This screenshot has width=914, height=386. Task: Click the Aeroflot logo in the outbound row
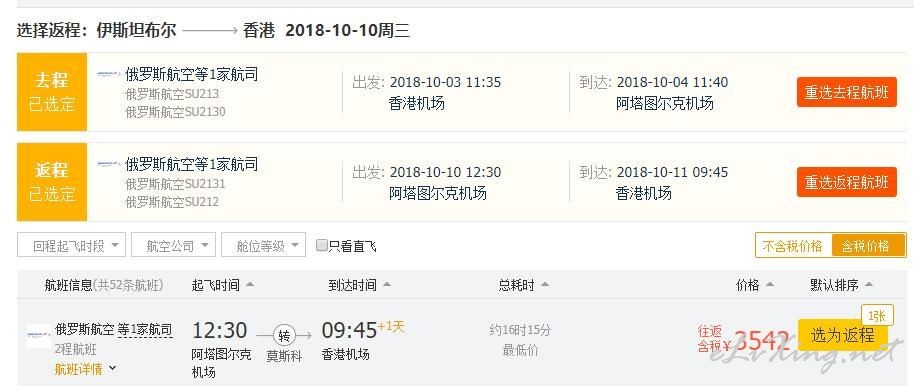tap(109, 75)
